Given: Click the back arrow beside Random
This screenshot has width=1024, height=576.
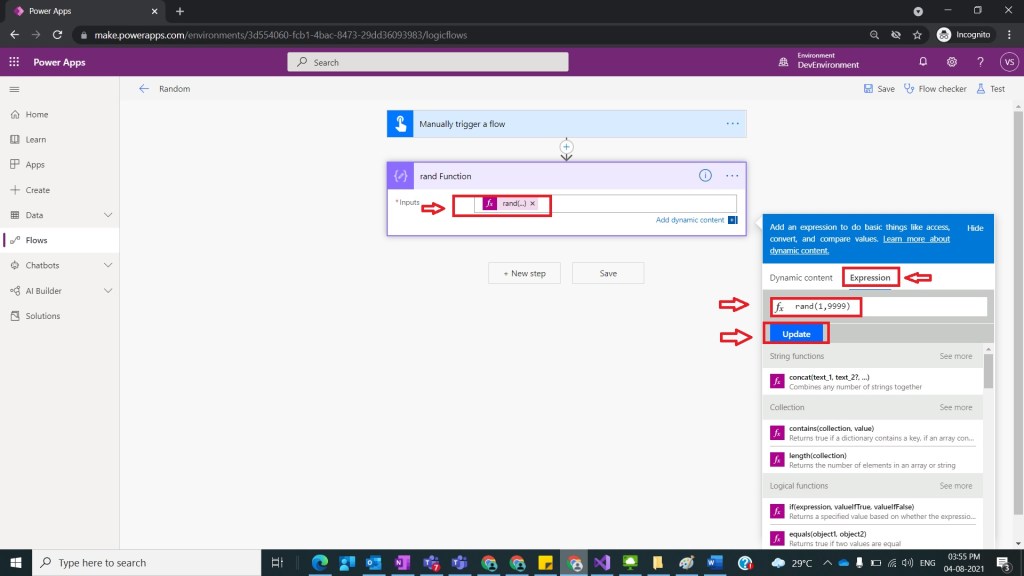Looking at the screenshot, I should pyautogui.click(x=144, y=89).
